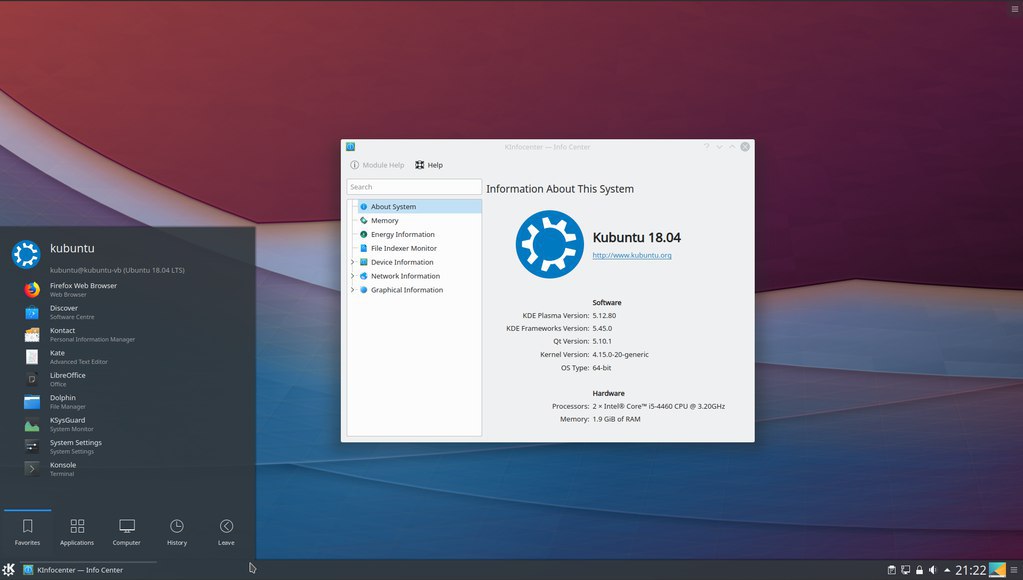
Task: Select Device Information tree item
Action: (402, 262)
